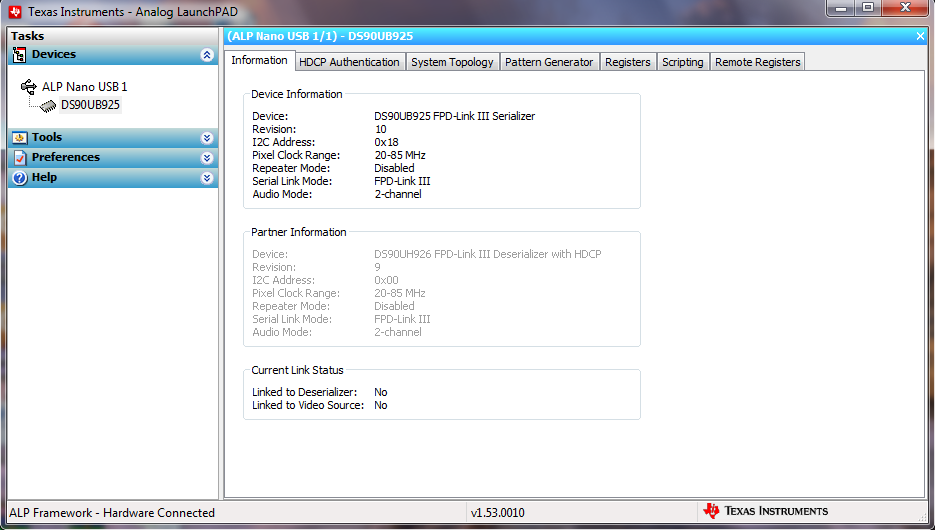935x530 pixels.
Task: Click the Help question mark icon
Action: click(x=20, y=178)
